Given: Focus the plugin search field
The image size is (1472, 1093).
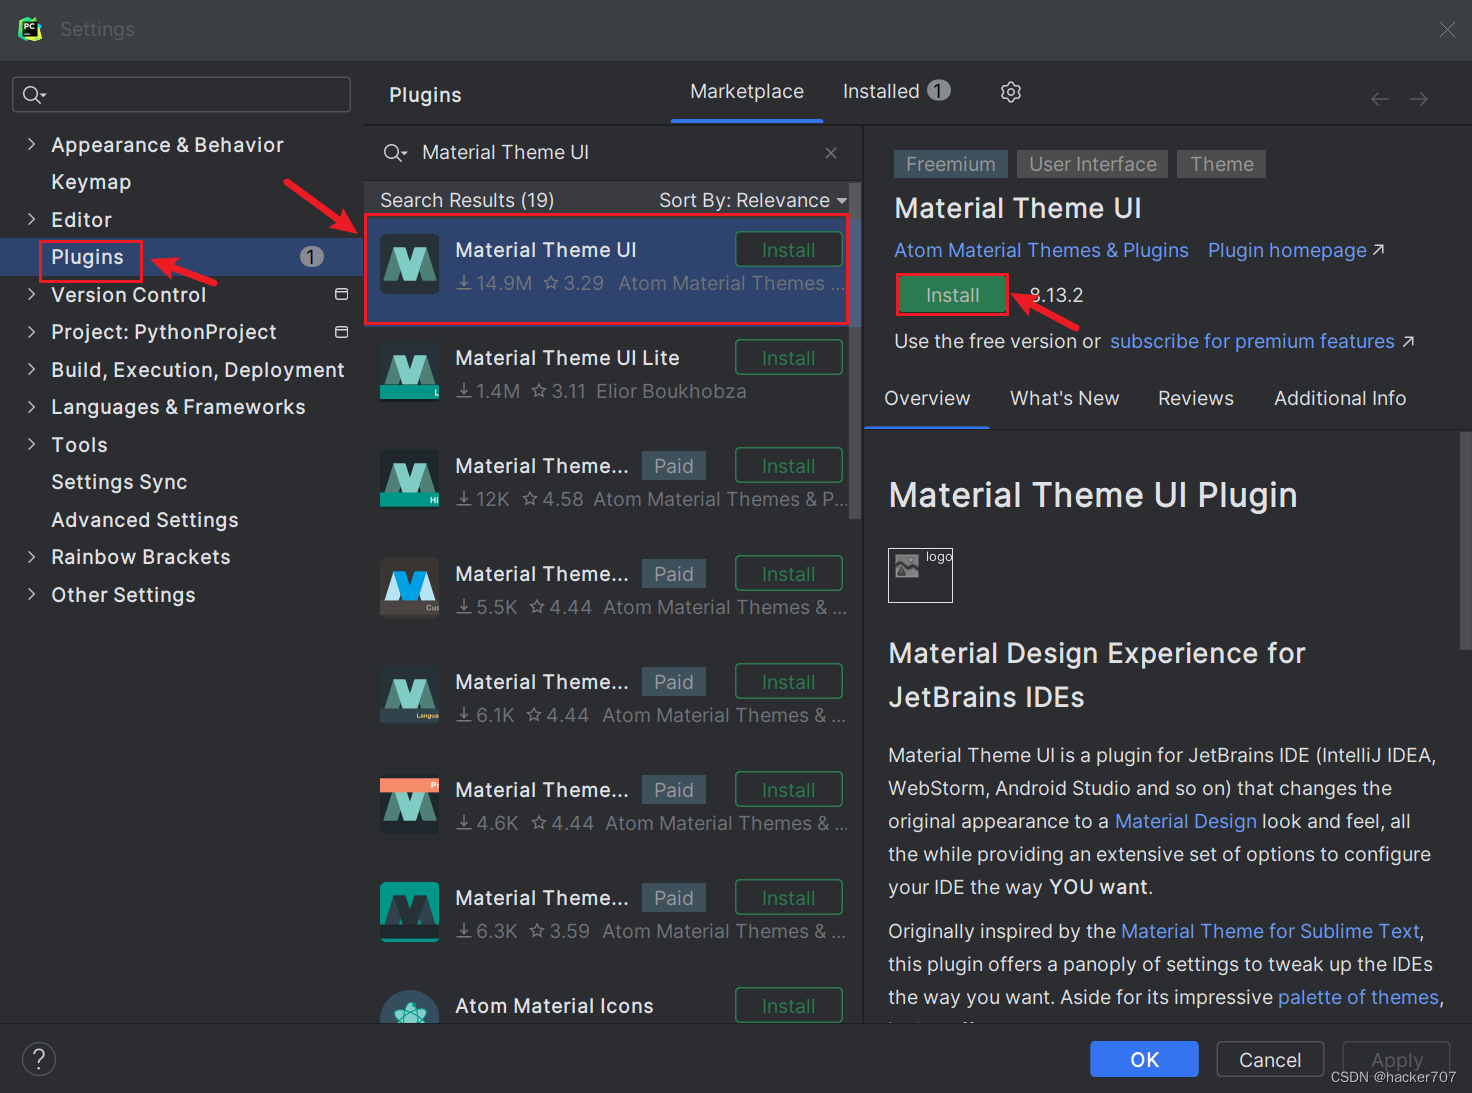Looking at the screenshot, I should (x=612, y=153).
